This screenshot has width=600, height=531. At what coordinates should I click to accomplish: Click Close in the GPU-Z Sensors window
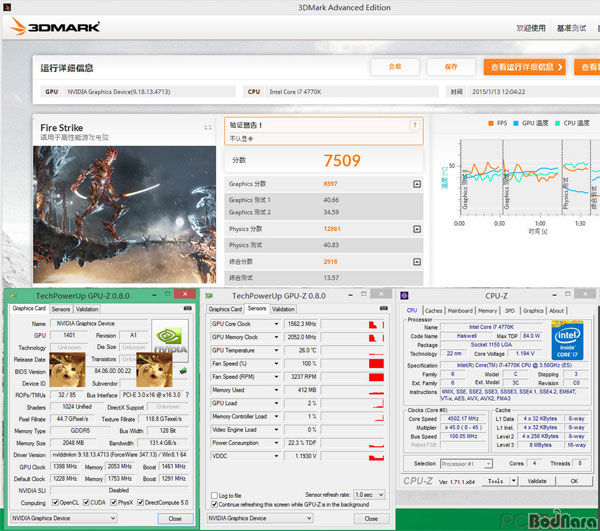tap(371, 518)
